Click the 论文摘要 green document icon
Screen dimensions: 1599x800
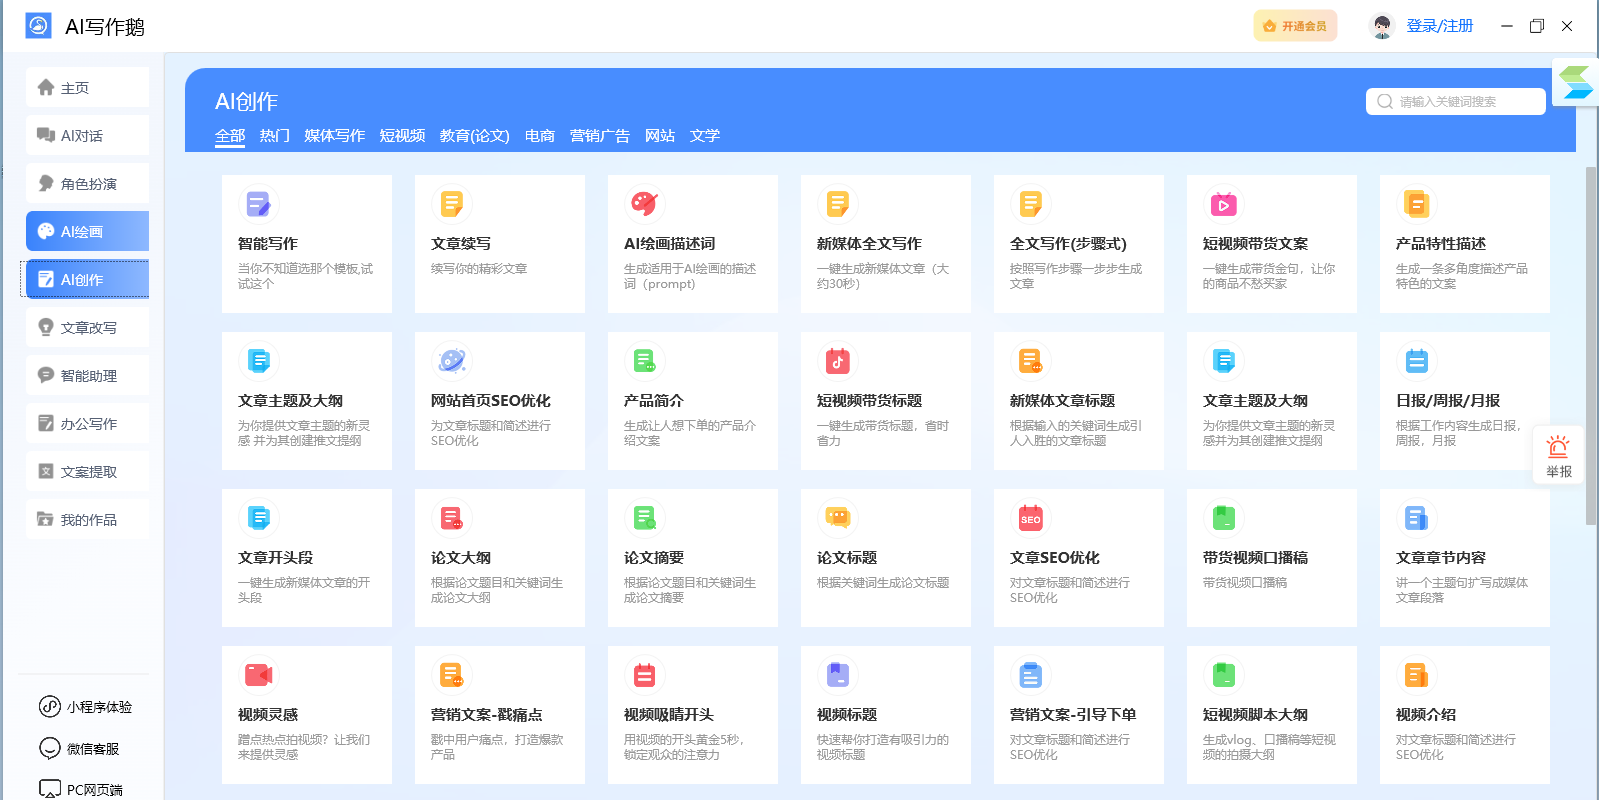[644, 518]
